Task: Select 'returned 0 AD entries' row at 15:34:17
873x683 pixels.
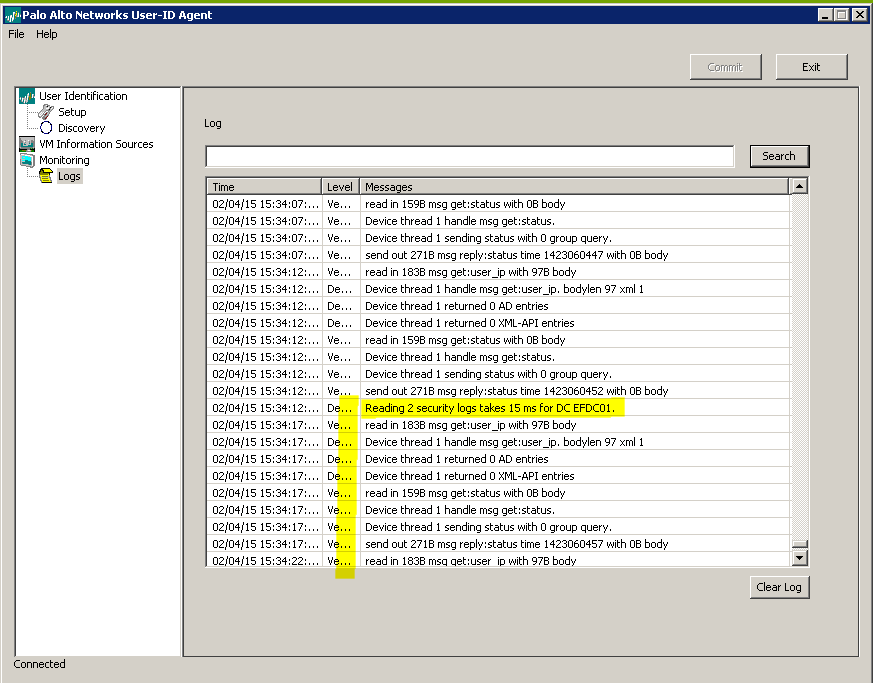Action: pyautogui.click(x=498, y=459)
